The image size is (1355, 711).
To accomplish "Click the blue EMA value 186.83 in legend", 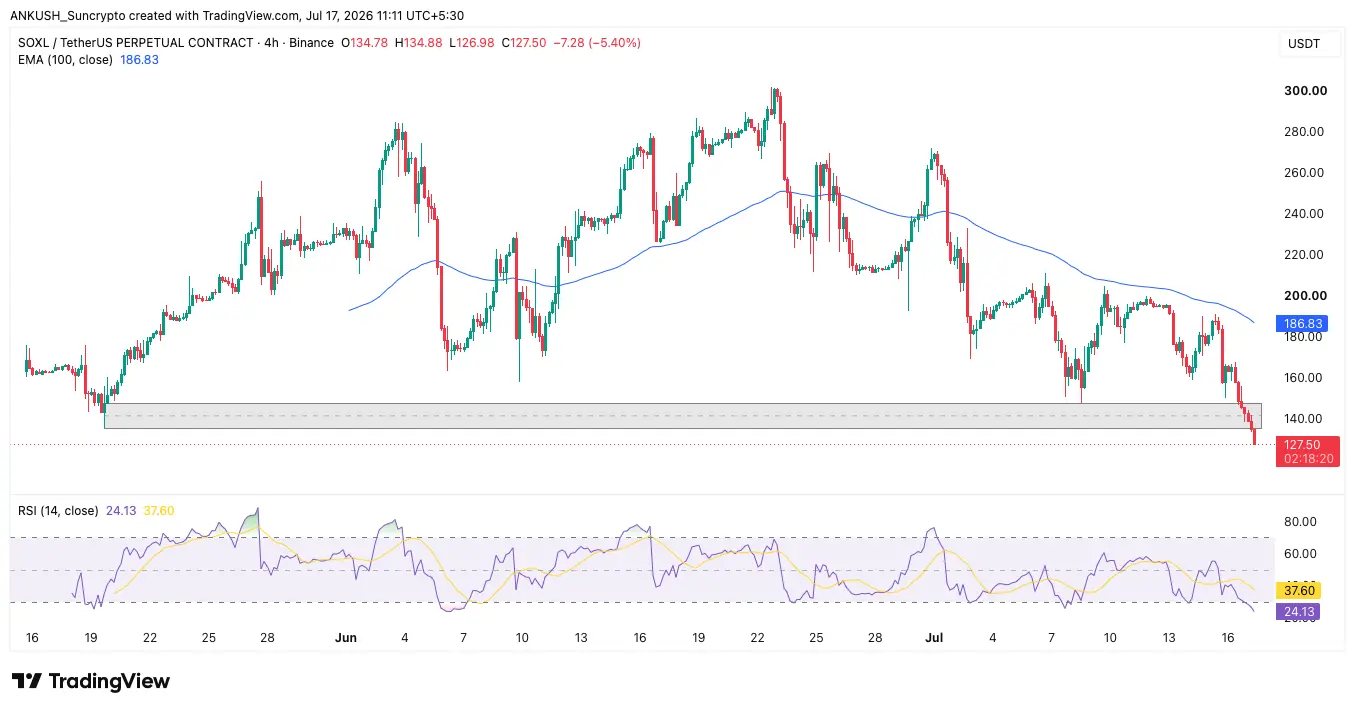I will pos(139,60).
